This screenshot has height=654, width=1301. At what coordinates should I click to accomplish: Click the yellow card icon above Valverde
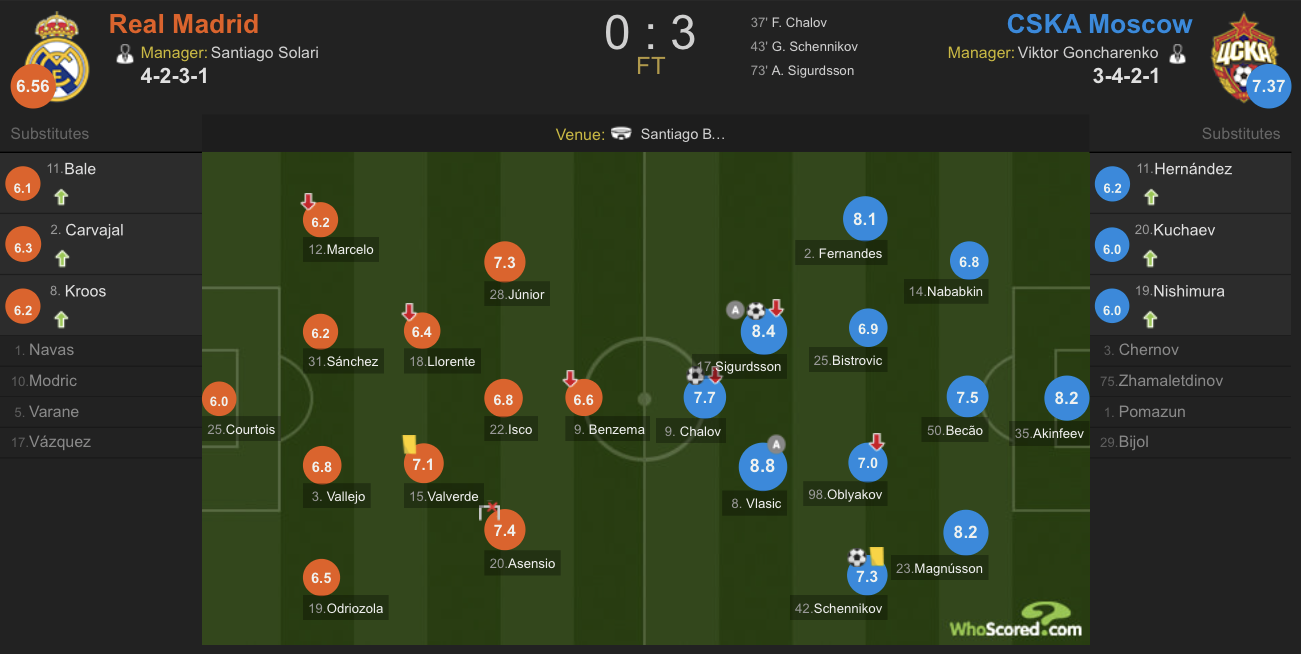[x=409, y=445]
